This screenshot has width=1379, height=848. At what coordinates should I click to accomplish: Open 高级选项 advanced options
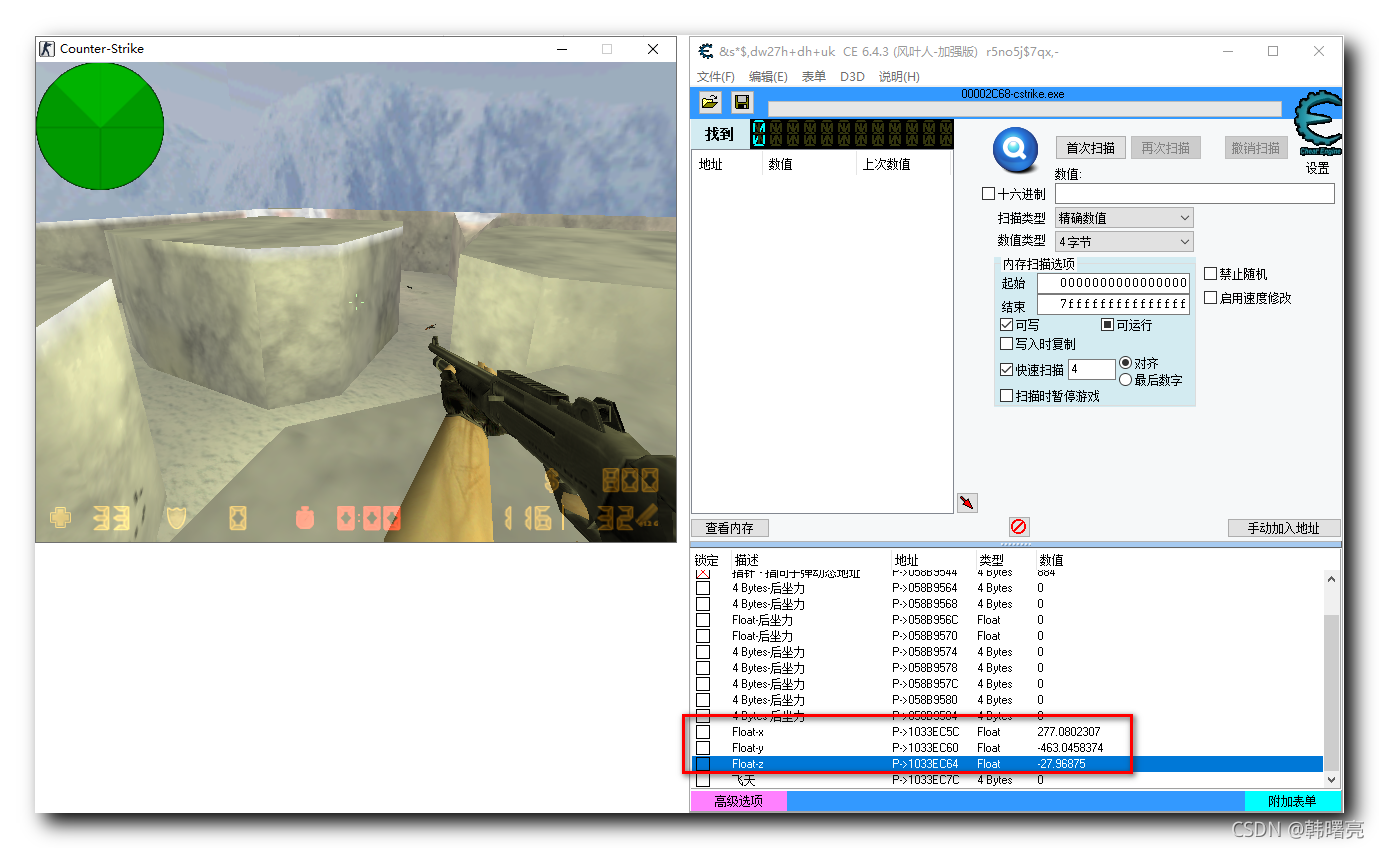738,801
